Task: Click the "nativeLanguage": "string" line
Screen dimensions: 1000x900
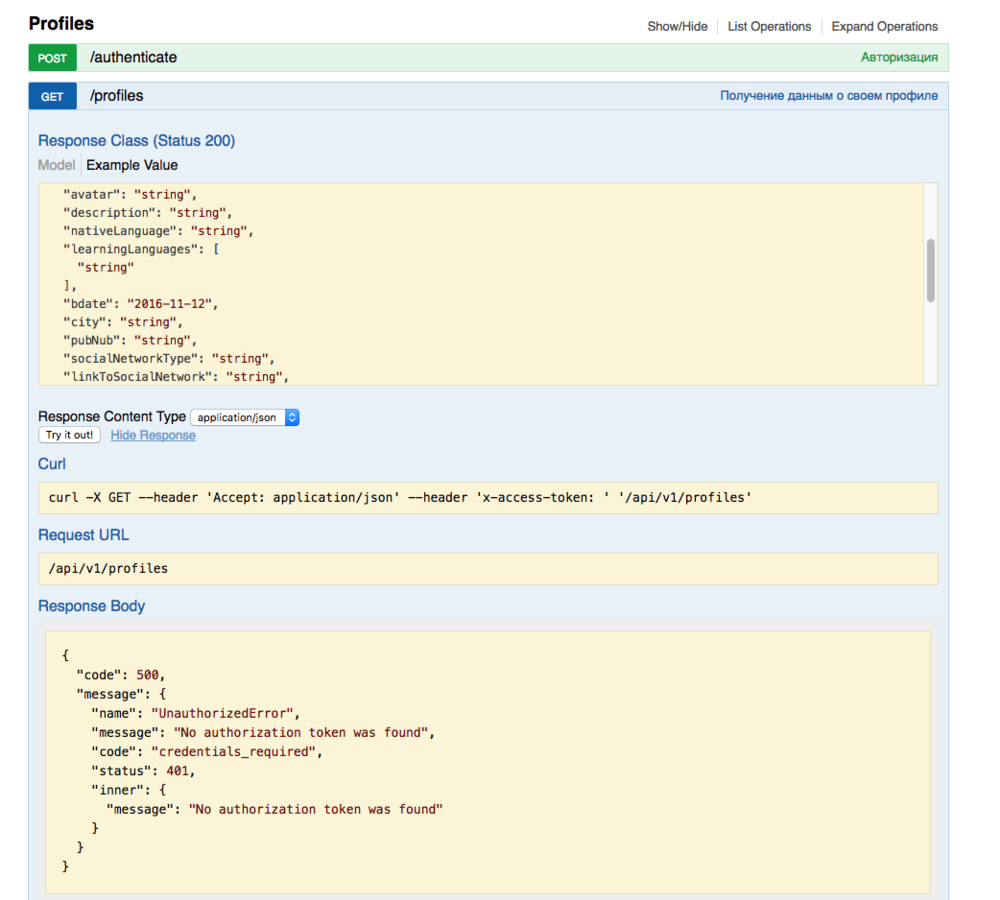Action: coord(158,231)
